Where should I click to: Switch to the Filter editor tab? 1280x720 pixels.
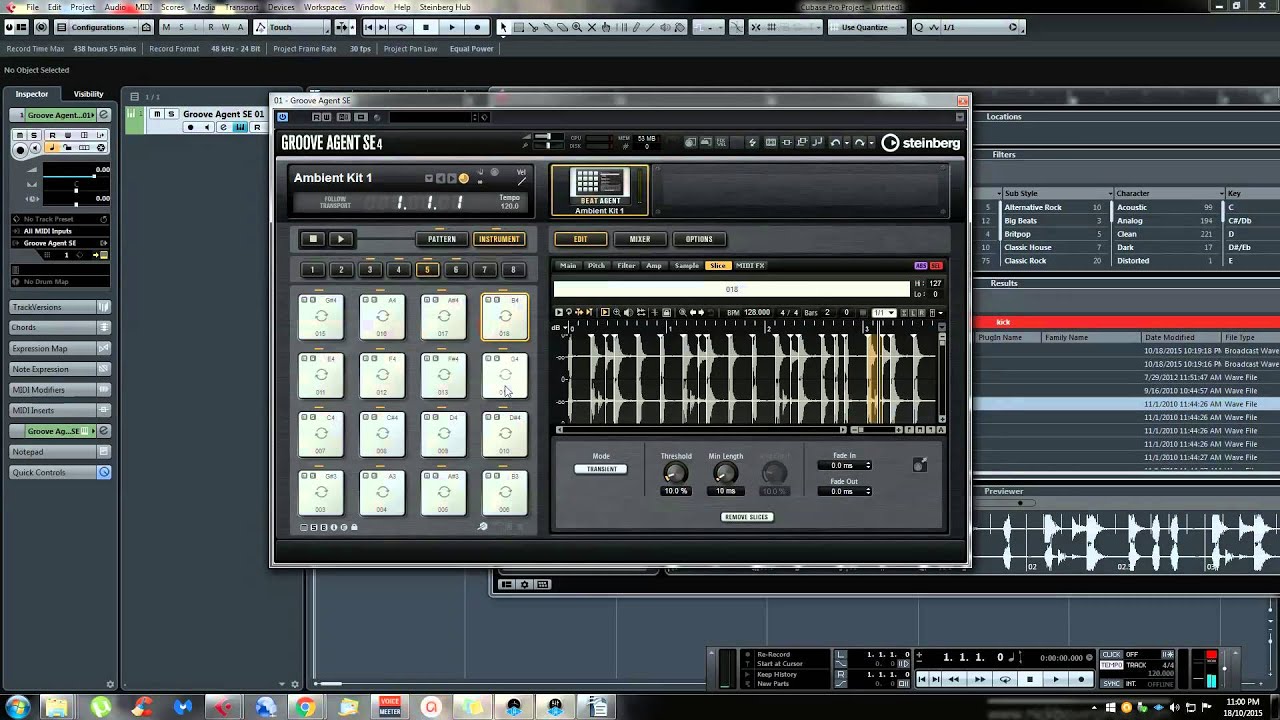tap(626, 266)
